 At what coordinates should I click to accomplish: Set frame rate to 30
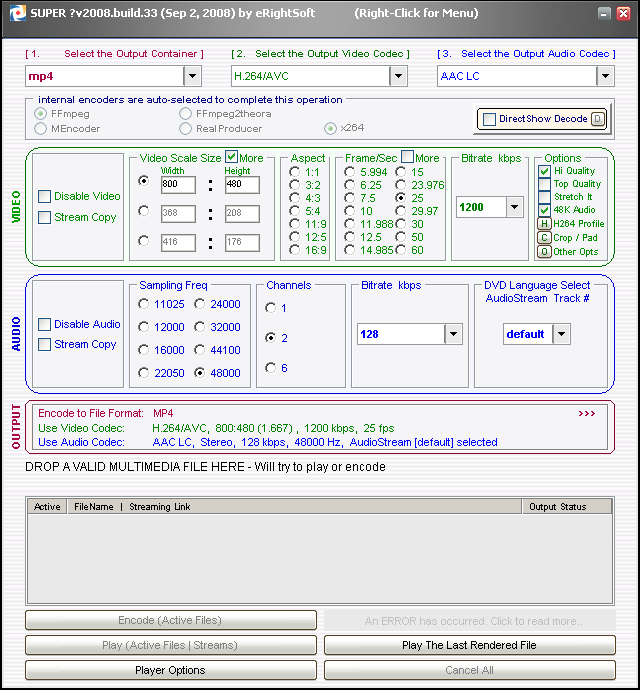pos(401,224)
